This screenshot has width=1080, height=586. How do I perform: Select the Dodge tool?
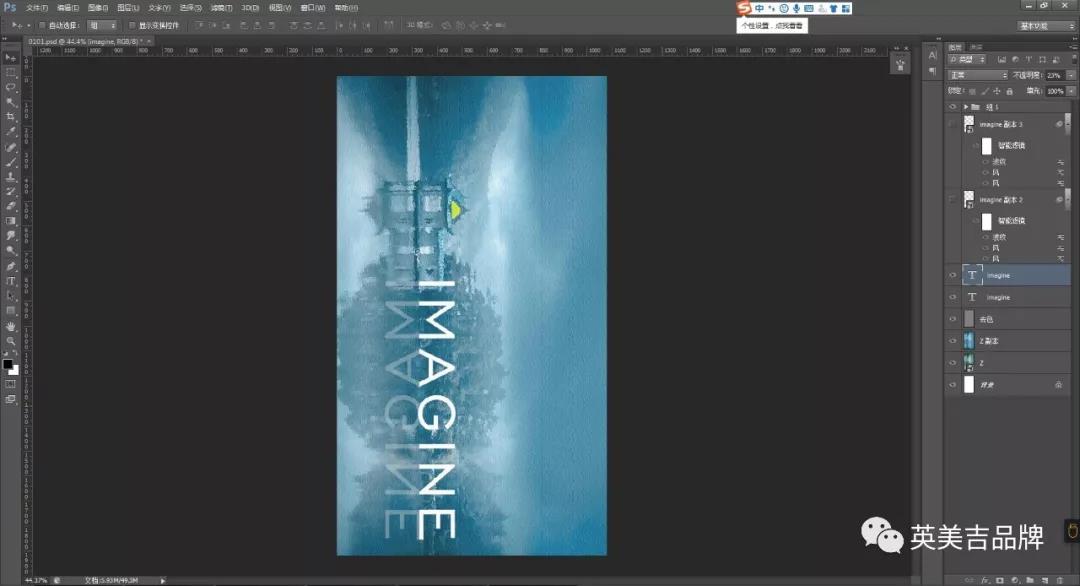coord(10,251)
